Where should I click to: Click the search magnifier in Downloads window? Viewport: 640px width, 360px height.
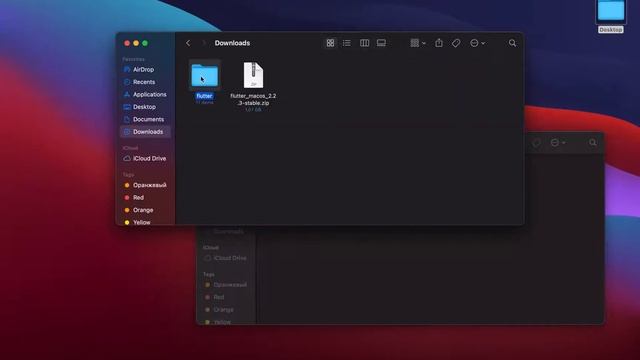point(512,43)
